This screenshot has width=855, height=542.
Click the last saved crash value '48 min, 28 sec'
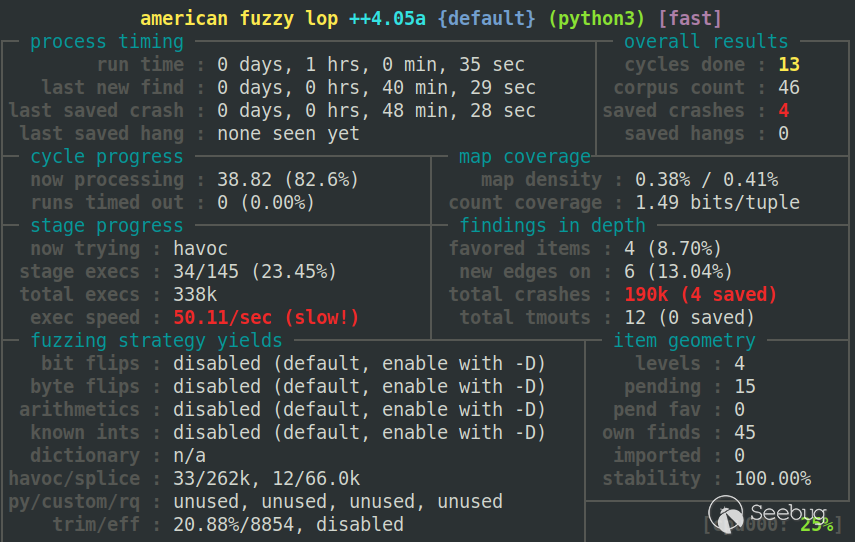coord(459,110)
